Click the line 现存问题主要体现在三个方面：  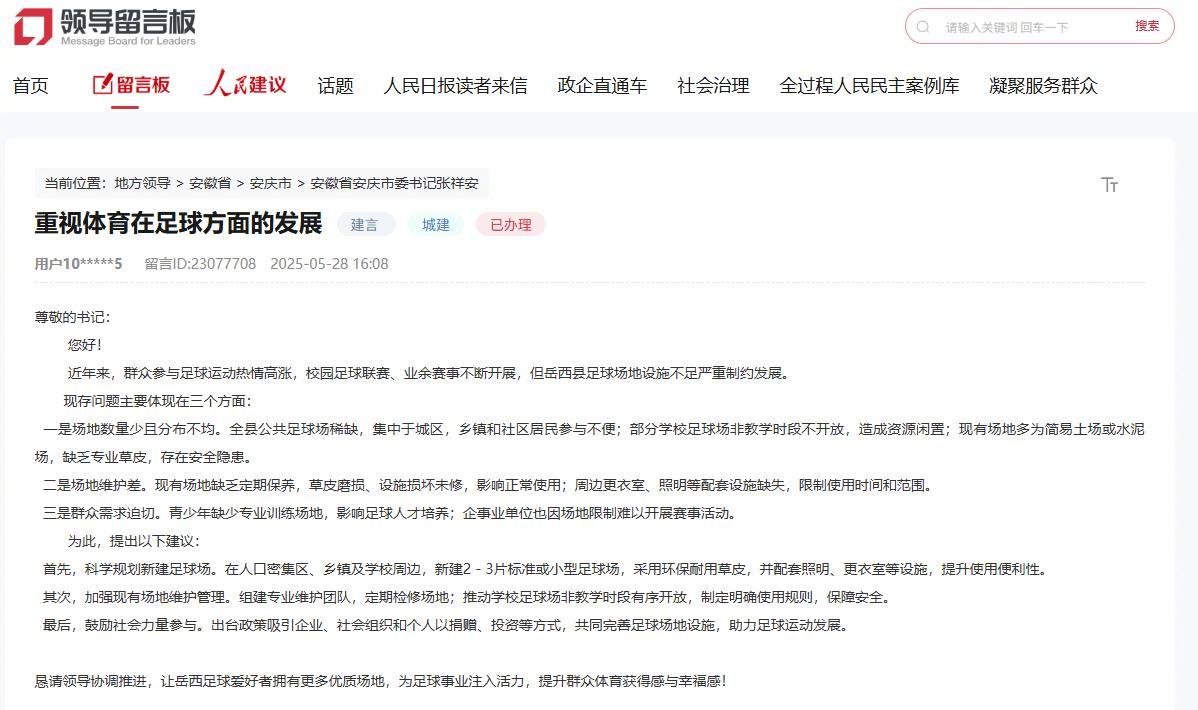tap(159, 401)
